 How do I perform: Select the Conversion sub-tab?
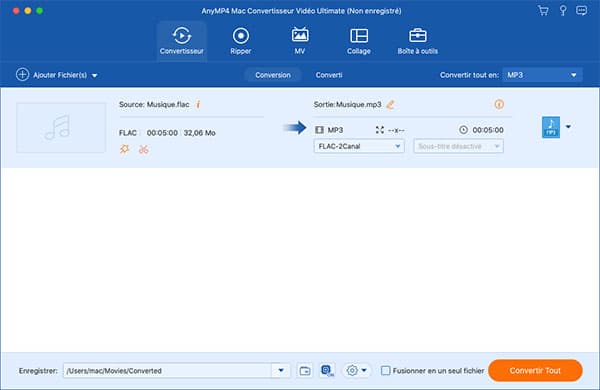(273, 75)
